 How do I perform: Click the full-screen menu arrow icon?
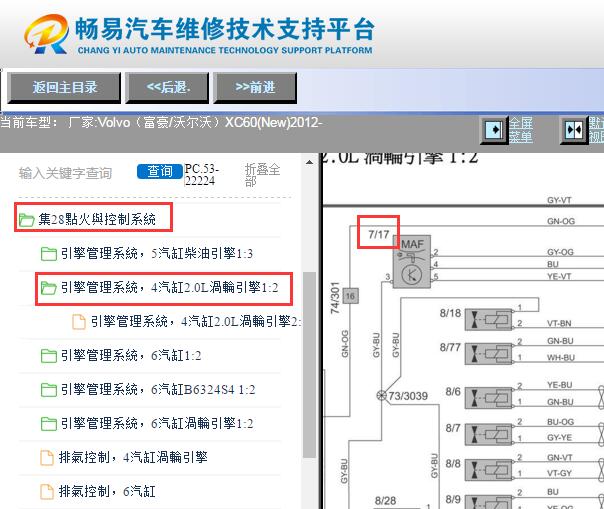click(x=494, y=130)
